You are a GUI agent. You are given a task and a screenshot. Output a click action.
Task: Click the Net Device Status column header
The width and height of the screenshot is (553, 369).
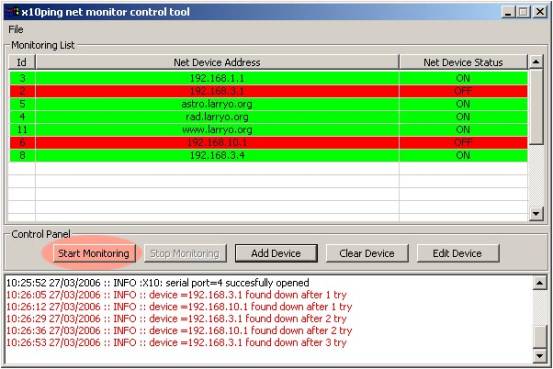463,62
